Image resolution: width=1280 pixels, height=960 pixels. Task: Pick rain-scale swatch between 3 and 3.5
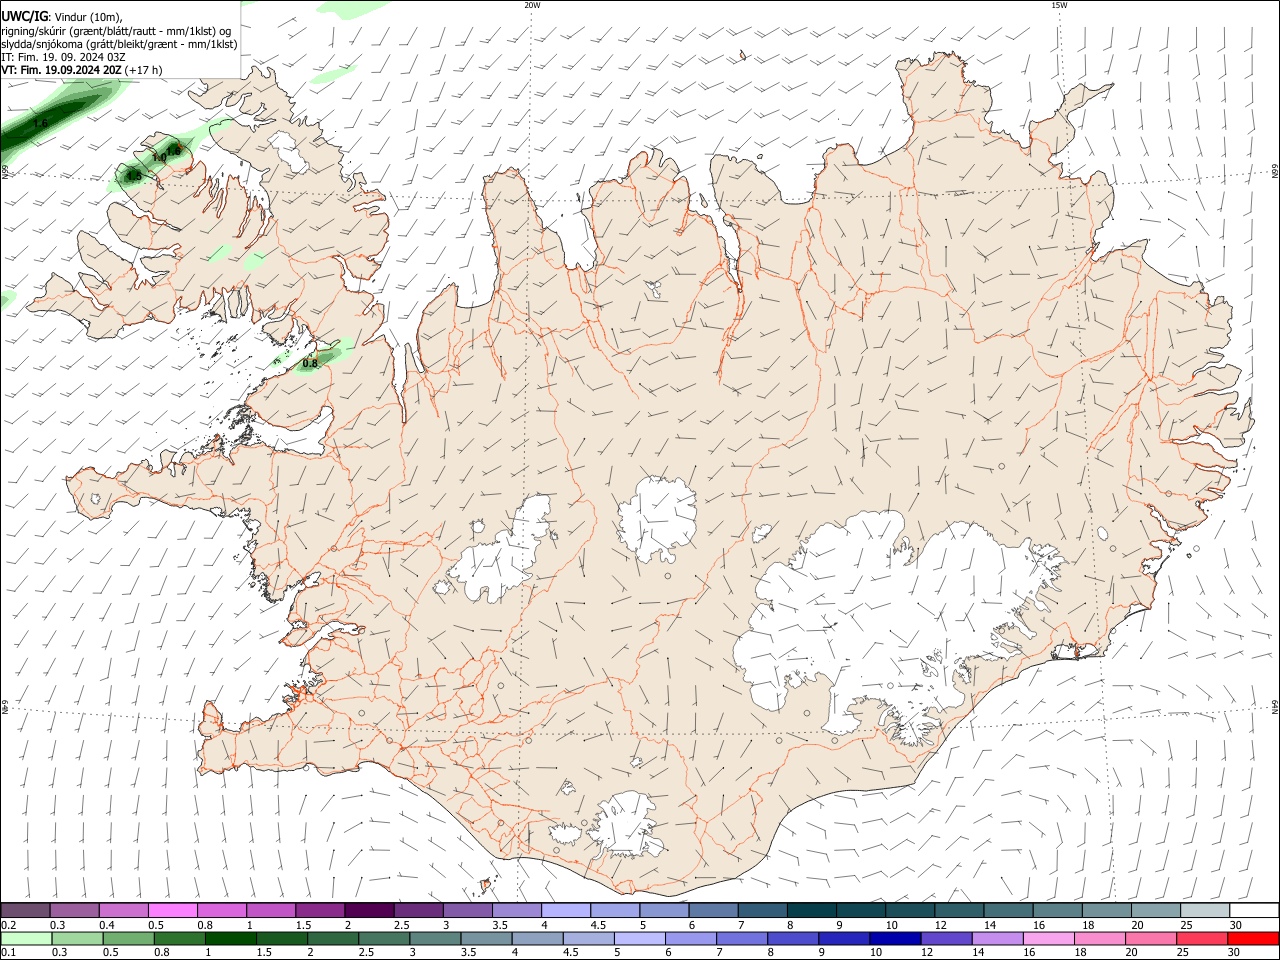pos(434,938)
